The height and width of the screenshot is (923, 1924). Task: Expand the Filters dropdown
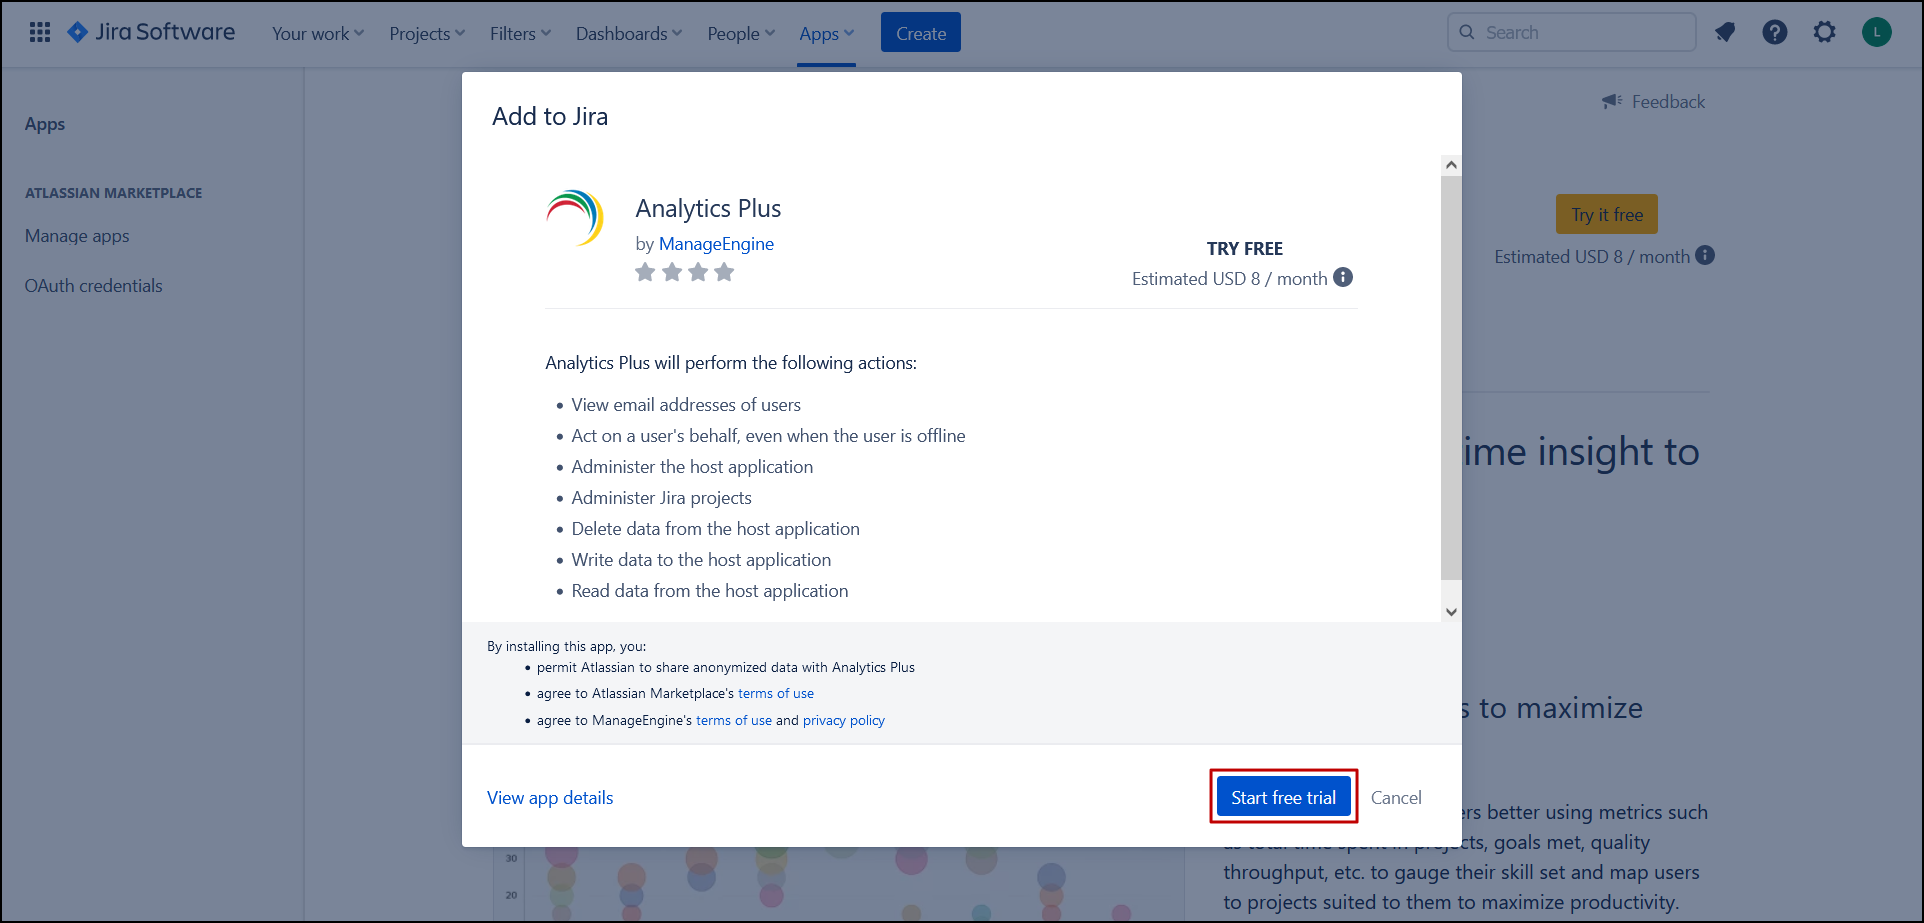(x=520, y=34)
